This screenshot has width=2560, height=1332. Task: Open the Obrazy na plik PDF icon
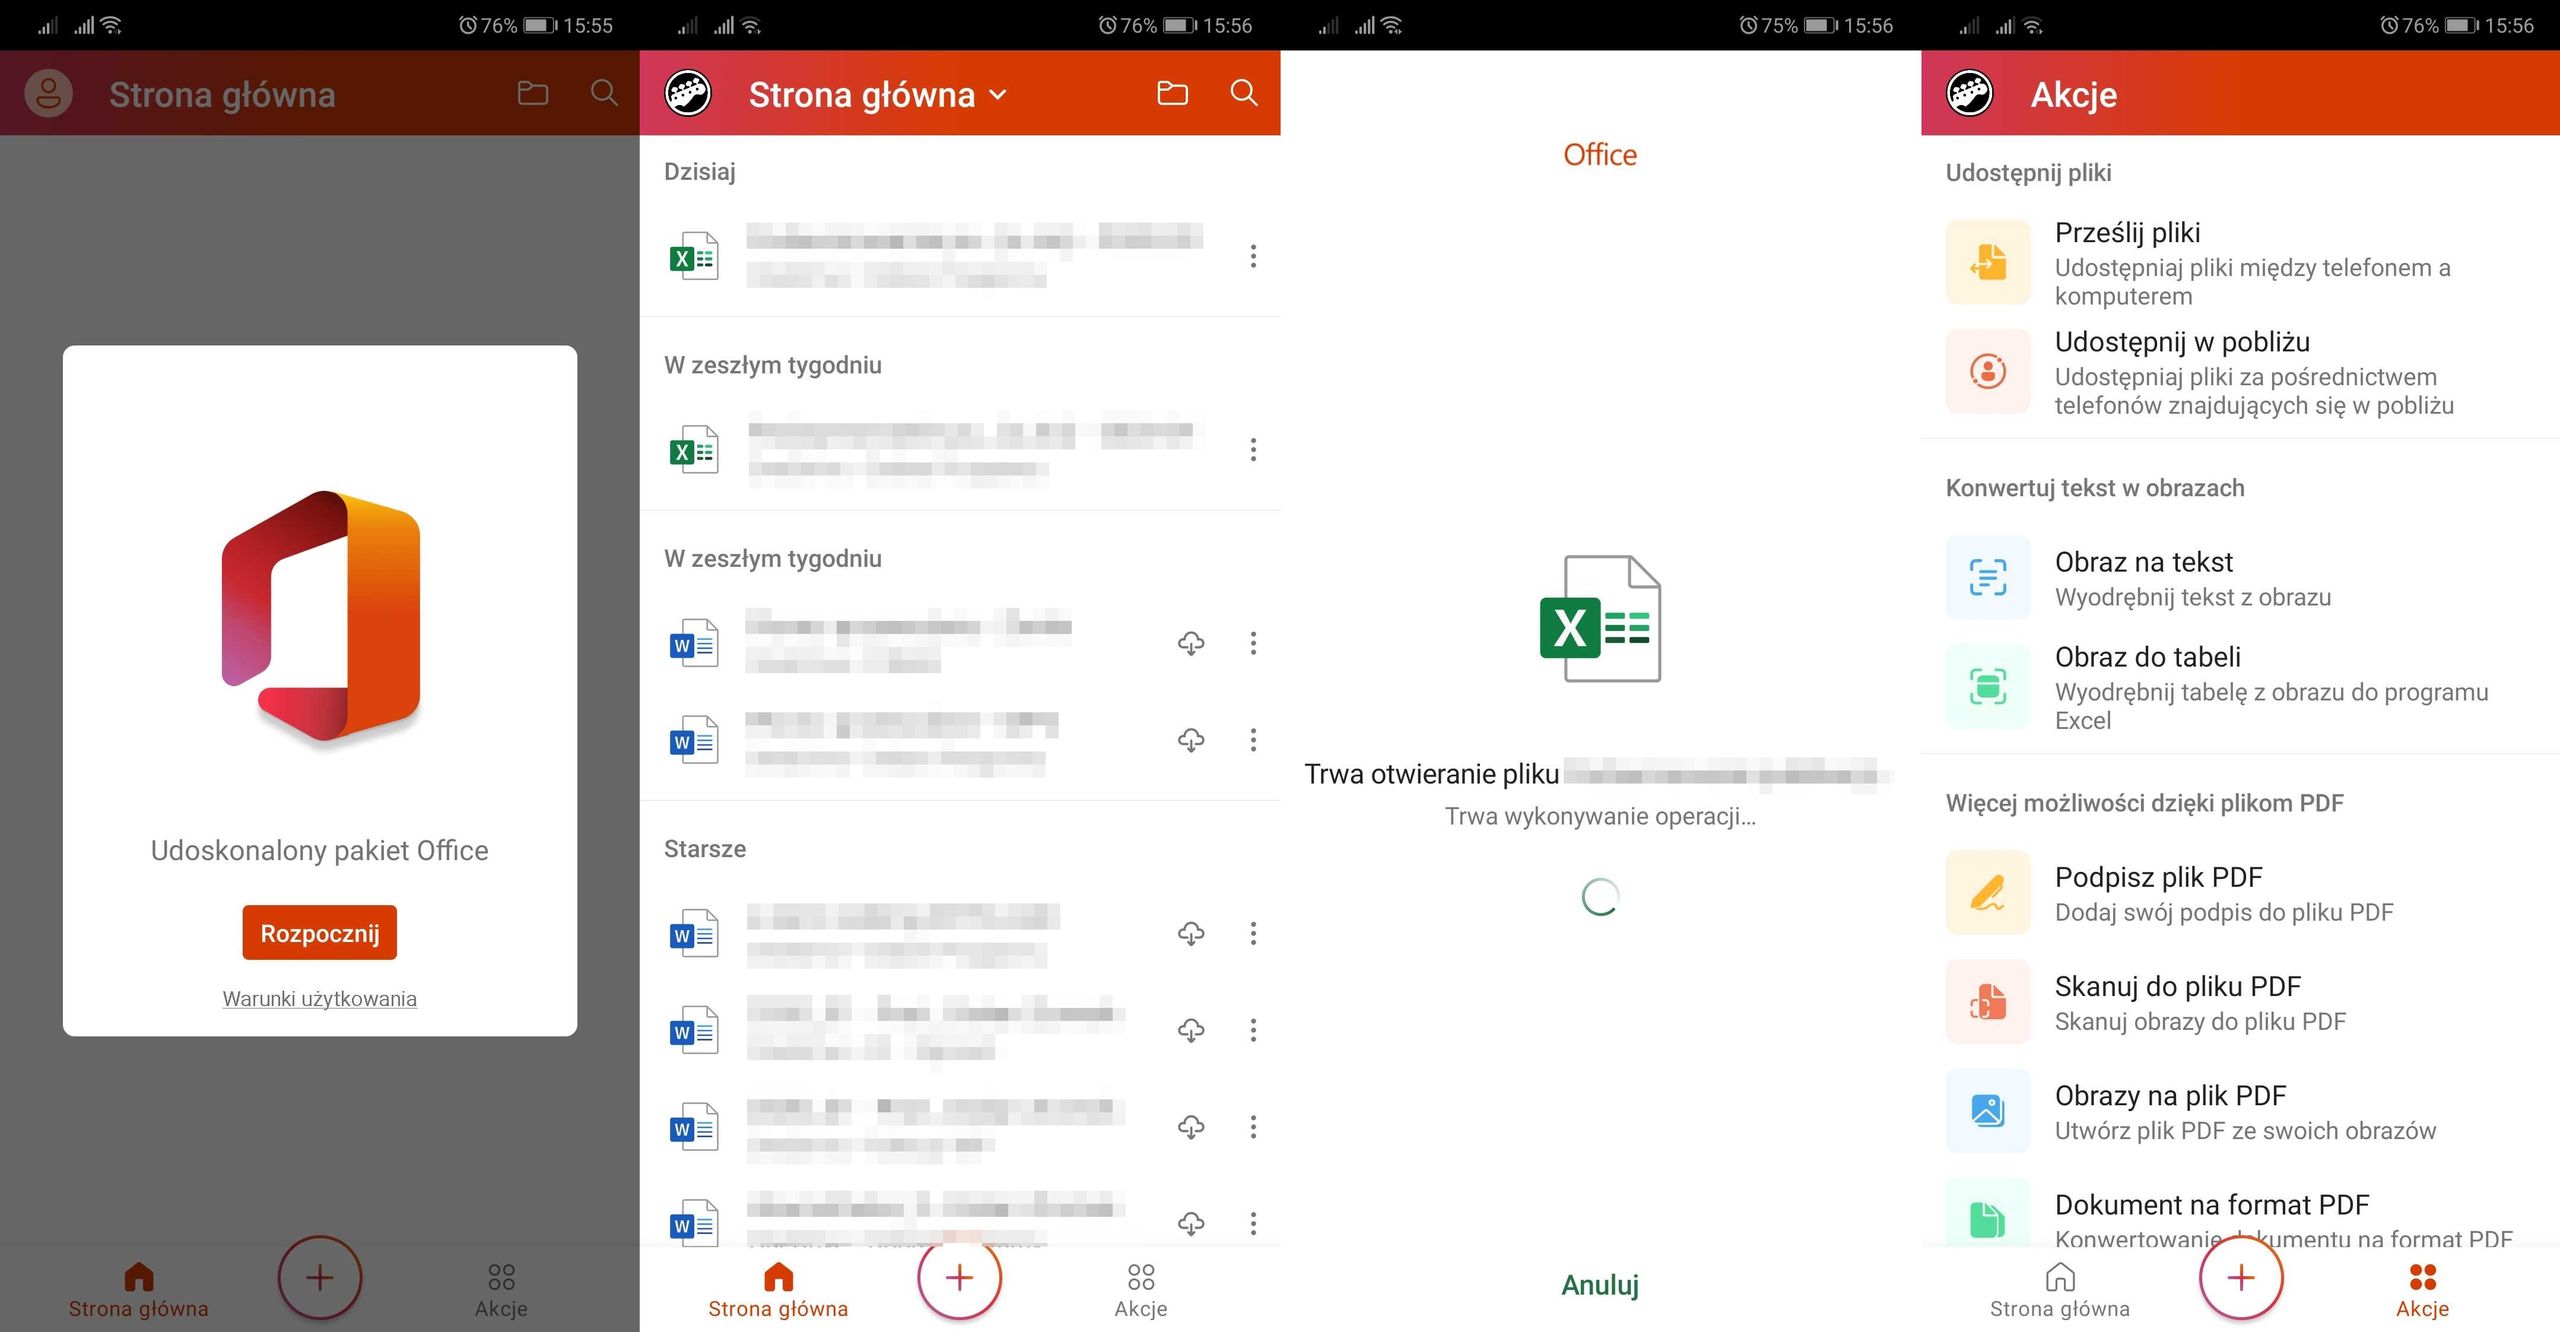1987,1110
